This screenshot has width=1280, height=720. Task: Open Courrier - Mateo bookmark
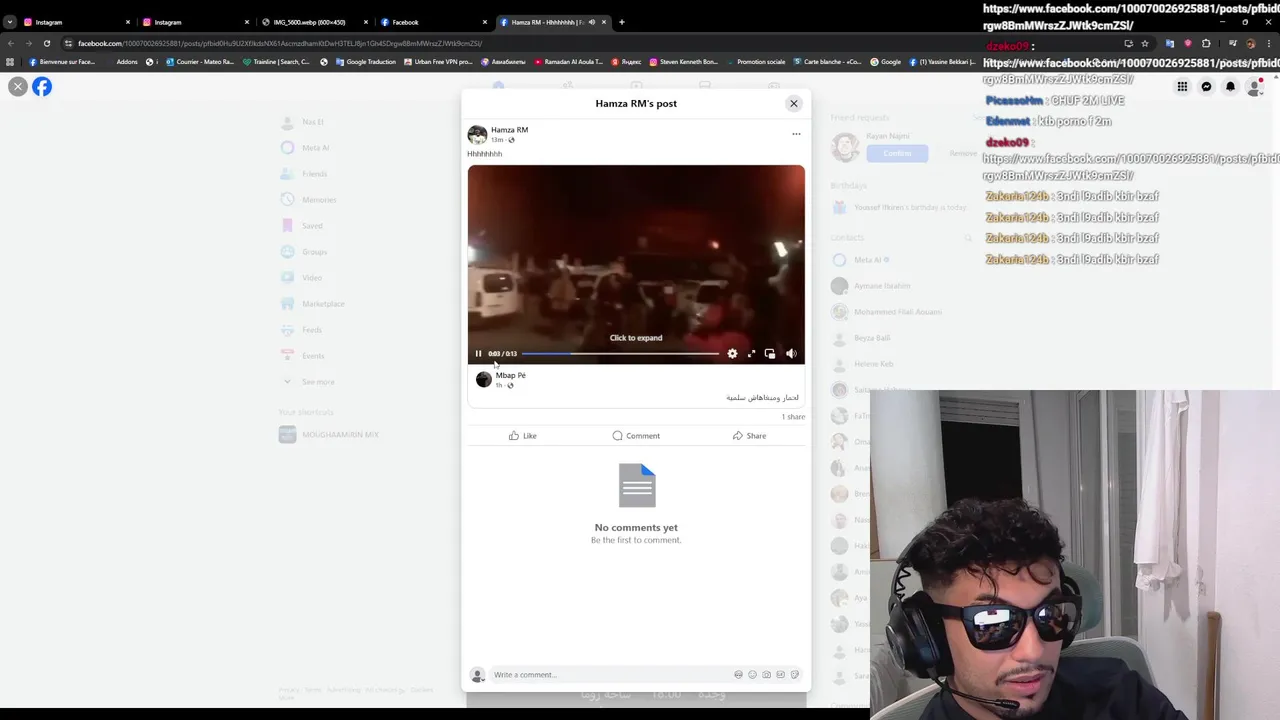(200, 62)
